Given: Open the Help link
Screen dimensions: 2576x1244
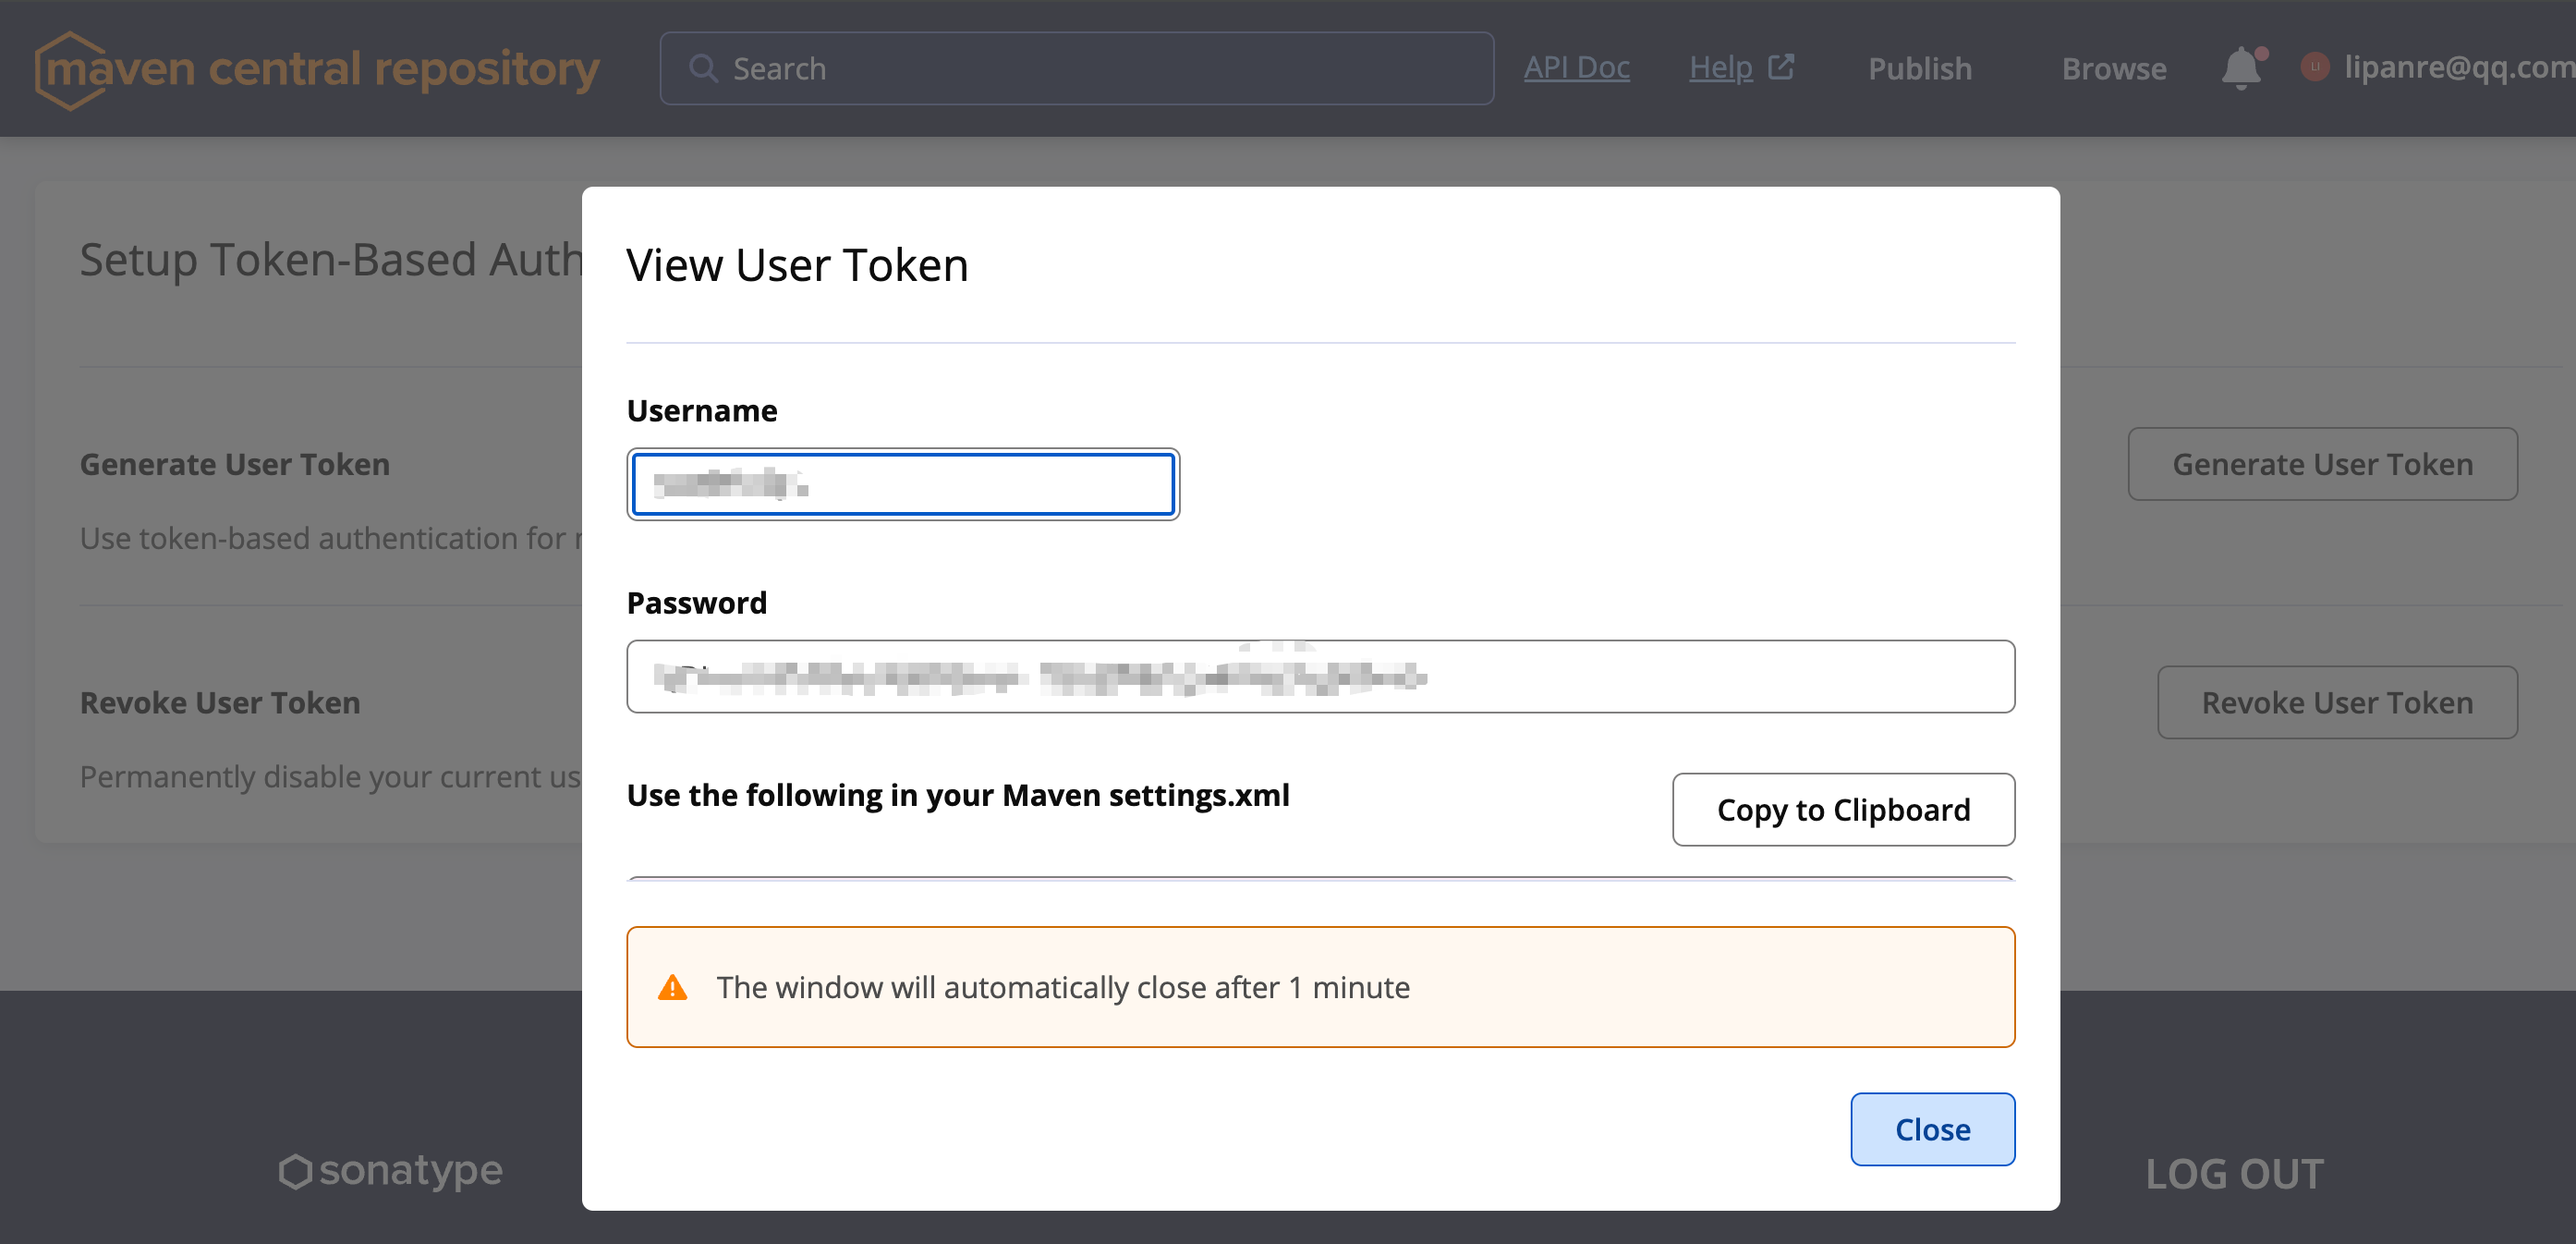Looking at the screenshot, I should click(1720, 67).
